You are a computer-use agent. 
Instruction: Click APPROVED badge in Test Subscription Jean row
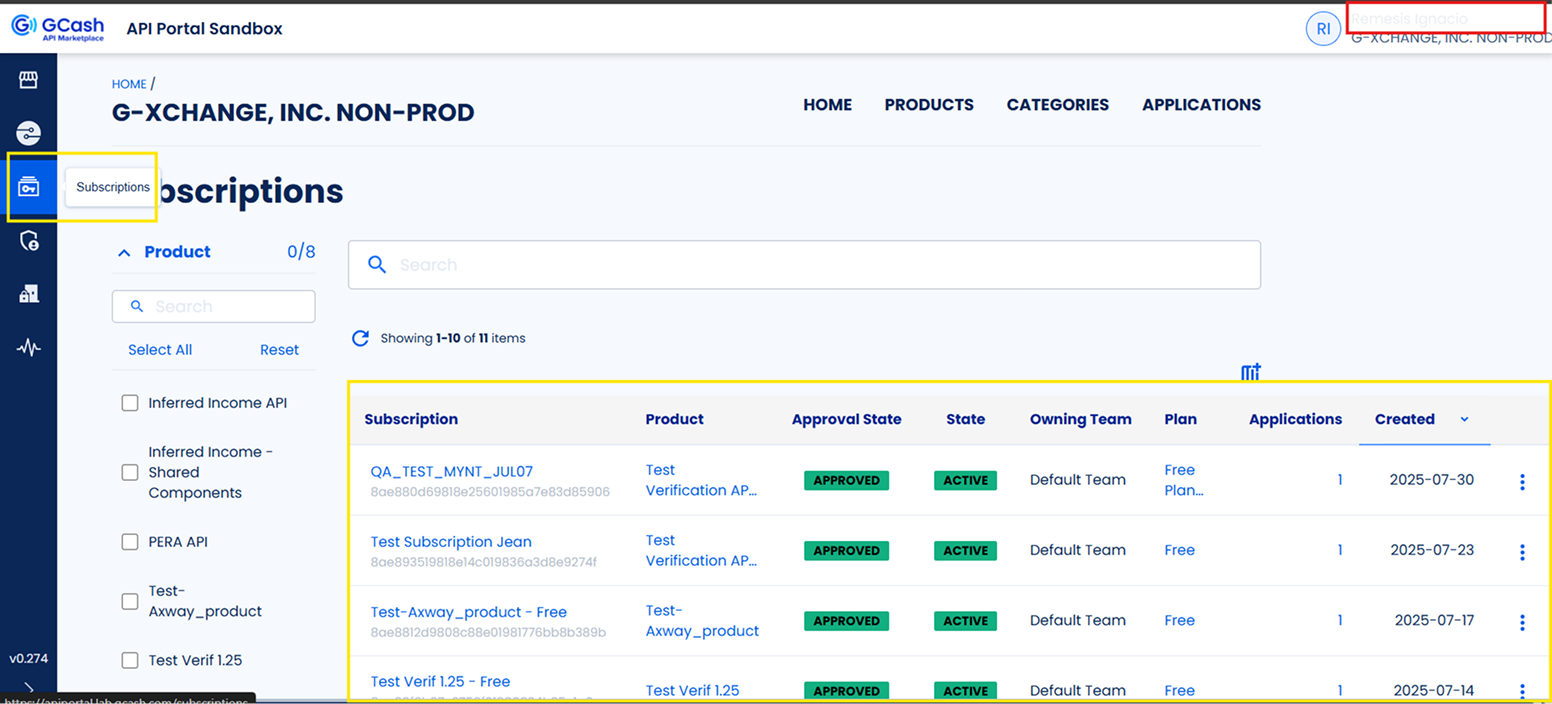[x=846, y=551]
